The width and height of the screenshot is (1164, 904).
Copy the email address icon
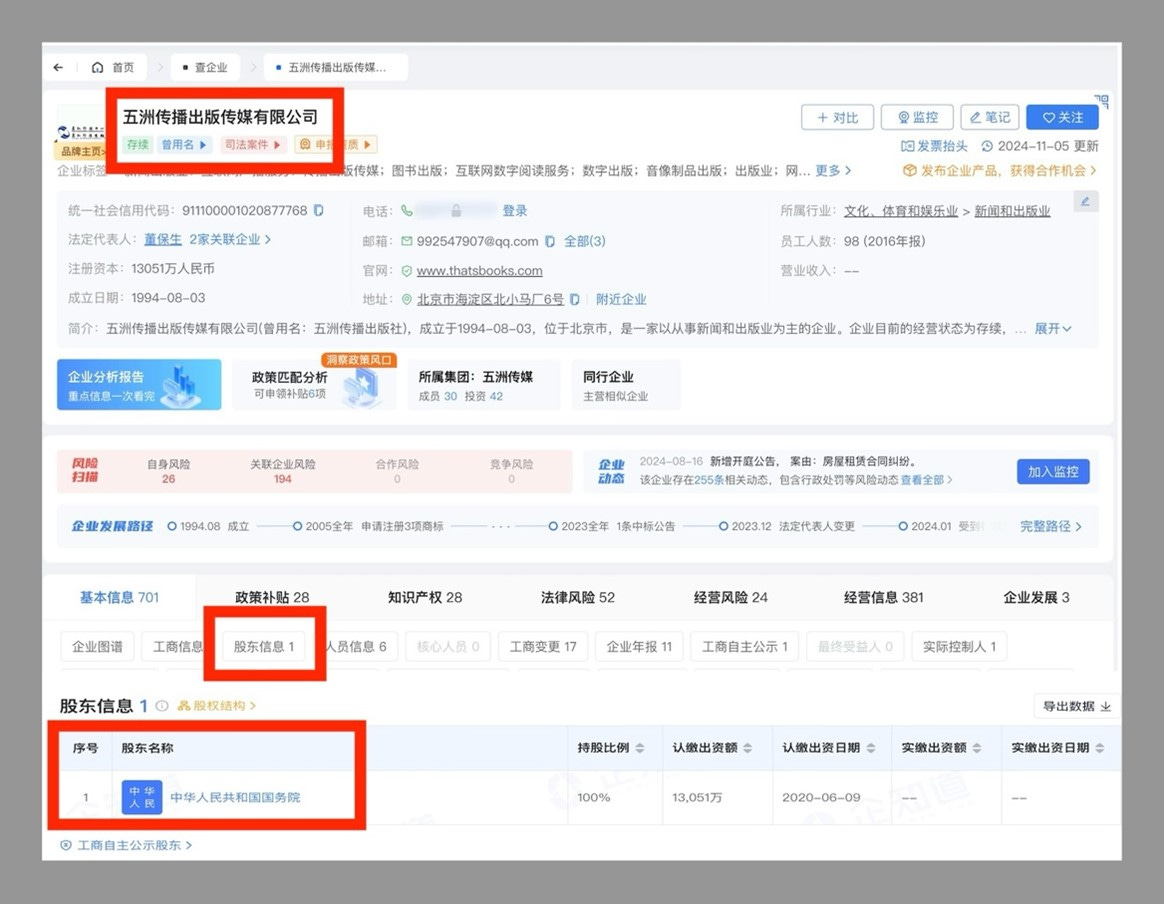click(x=550, y=241)
